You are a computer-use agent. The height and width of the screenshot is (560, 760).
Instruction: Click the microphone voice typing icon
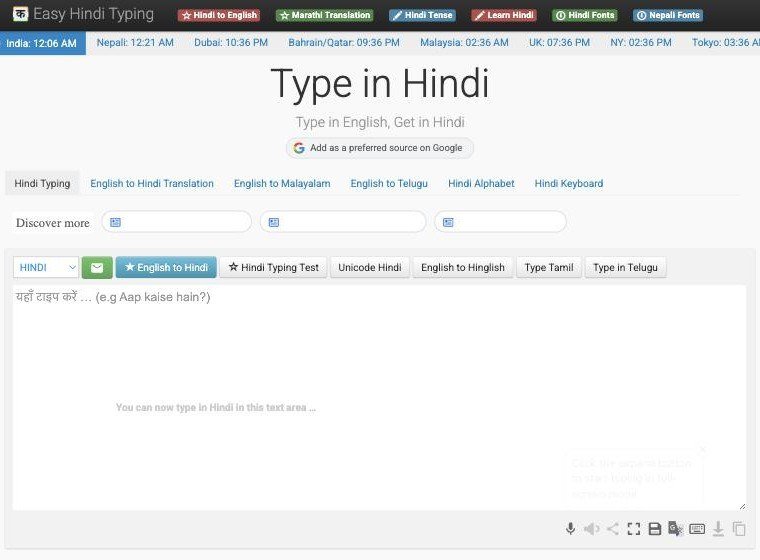pyautogui.click(x=570, y=528)
